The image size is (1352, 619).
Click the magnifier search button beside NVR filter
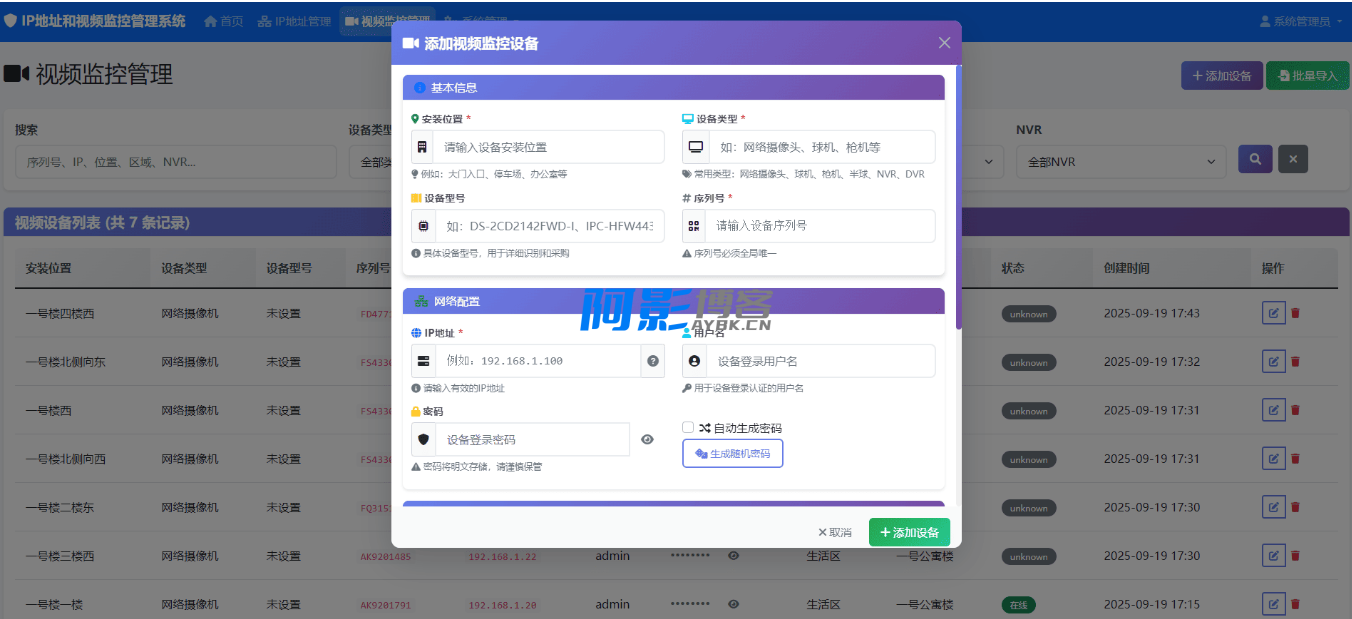pos(1254,159)
